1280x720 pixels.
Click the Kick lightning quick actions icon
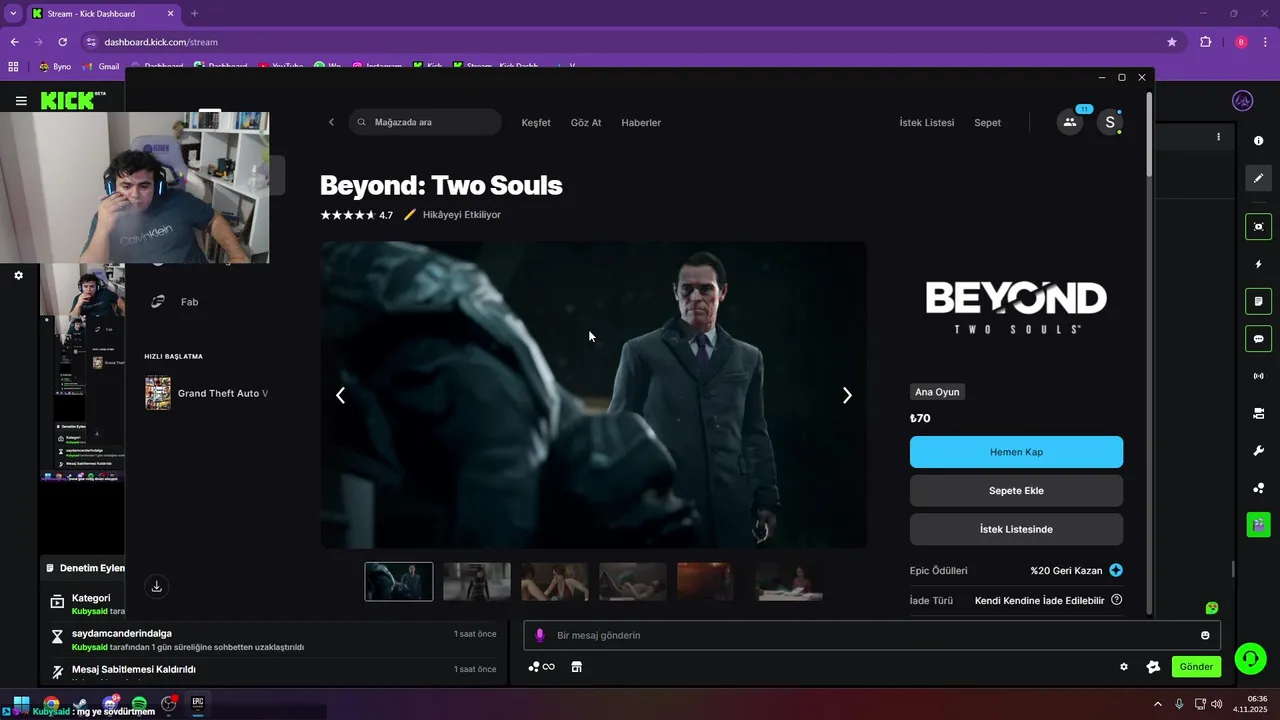1258,264
